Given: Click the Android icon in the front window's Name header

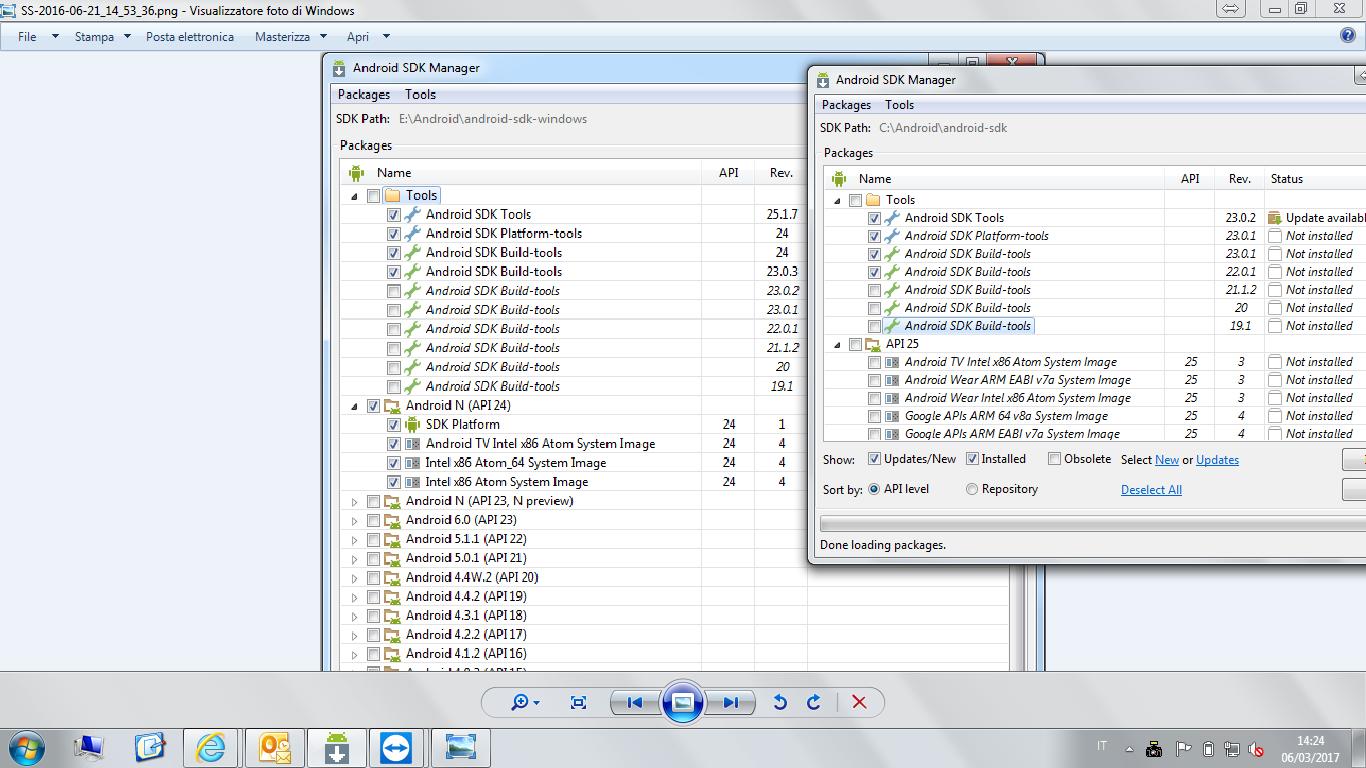Looking at the screenshot, I should coord(839,179).
